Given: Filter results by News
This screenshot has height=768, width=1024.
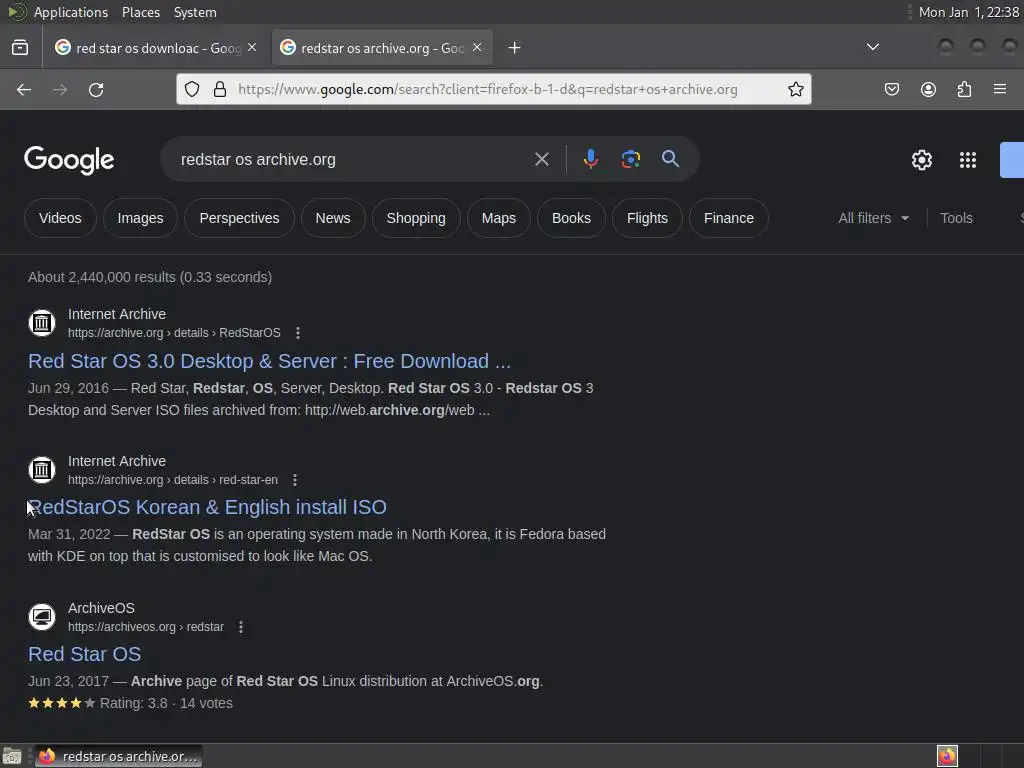Looking at the screenshot, I should click(333, 218).
